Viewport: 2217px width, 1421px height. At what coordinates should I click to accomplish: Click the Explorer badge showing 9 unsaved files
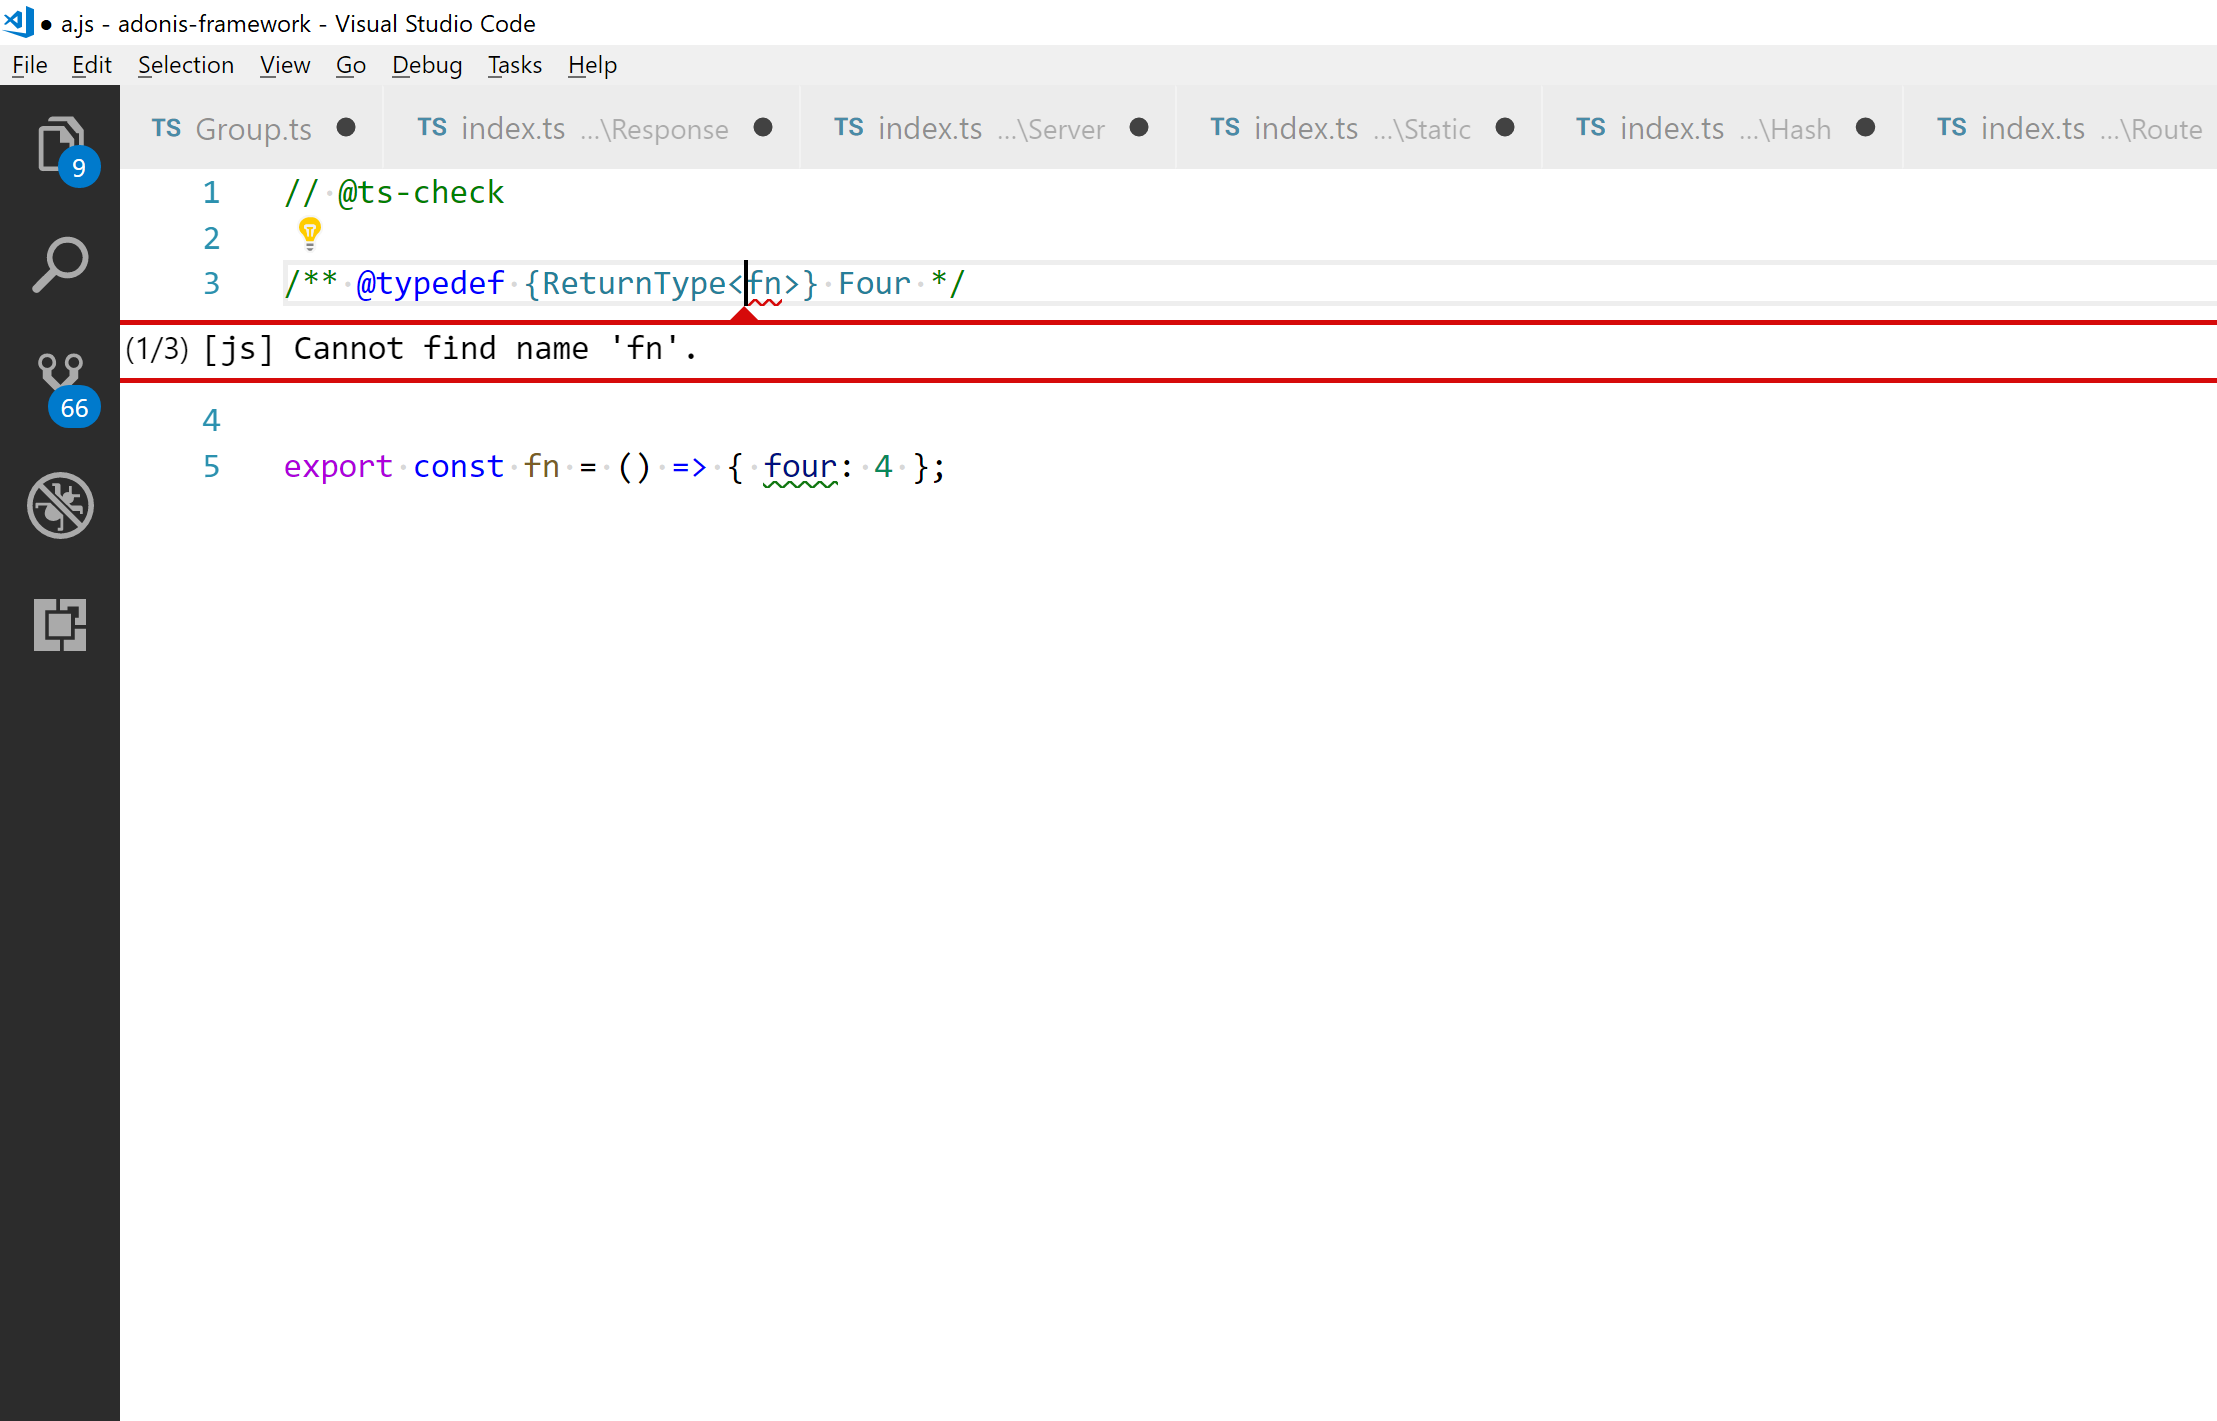[x=79, y=167]
